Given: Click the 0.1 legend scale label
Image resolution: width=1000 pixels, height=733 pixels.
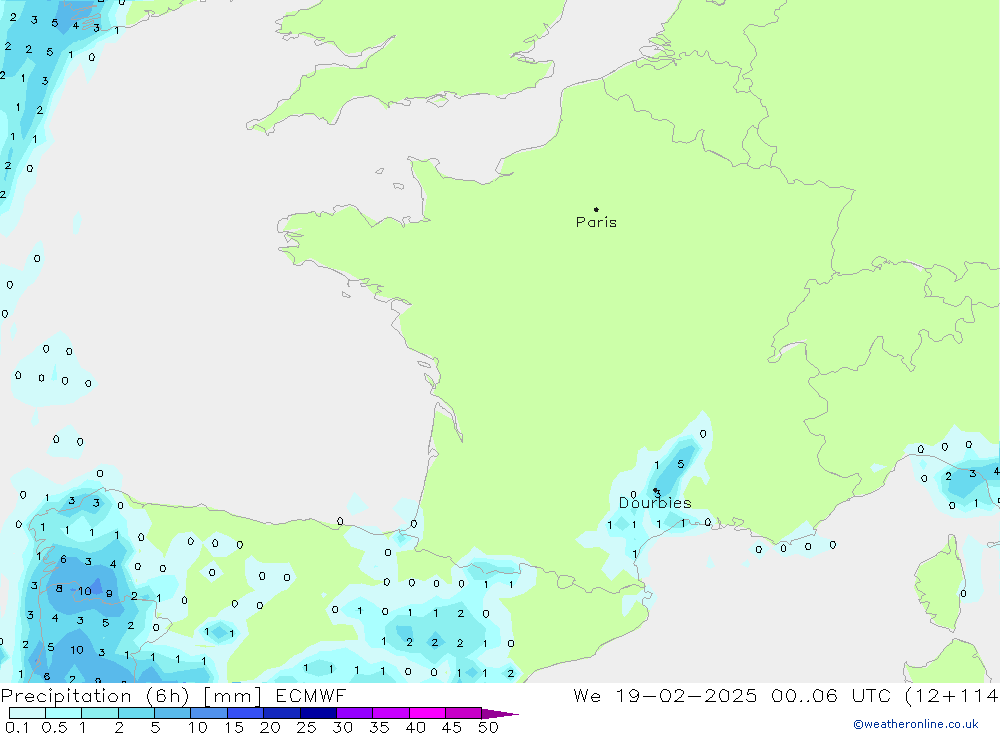Looking at the screenshot, I should click(17, 727).
